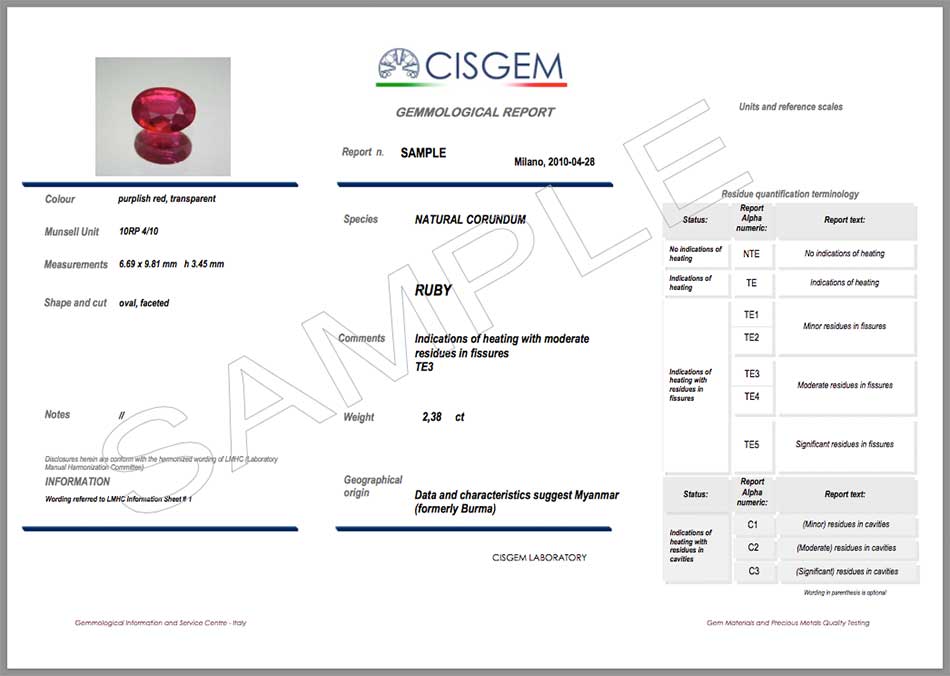Click "Significant residues in fissures" cell
Screen dimensions: 950x676
pos(845,445)
